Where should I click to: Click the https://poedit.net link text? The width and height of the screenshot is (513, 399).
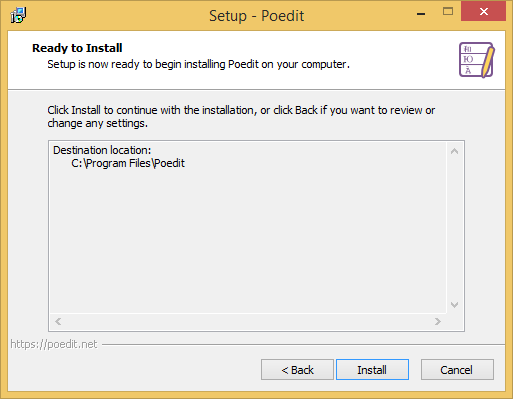(54, 344)
